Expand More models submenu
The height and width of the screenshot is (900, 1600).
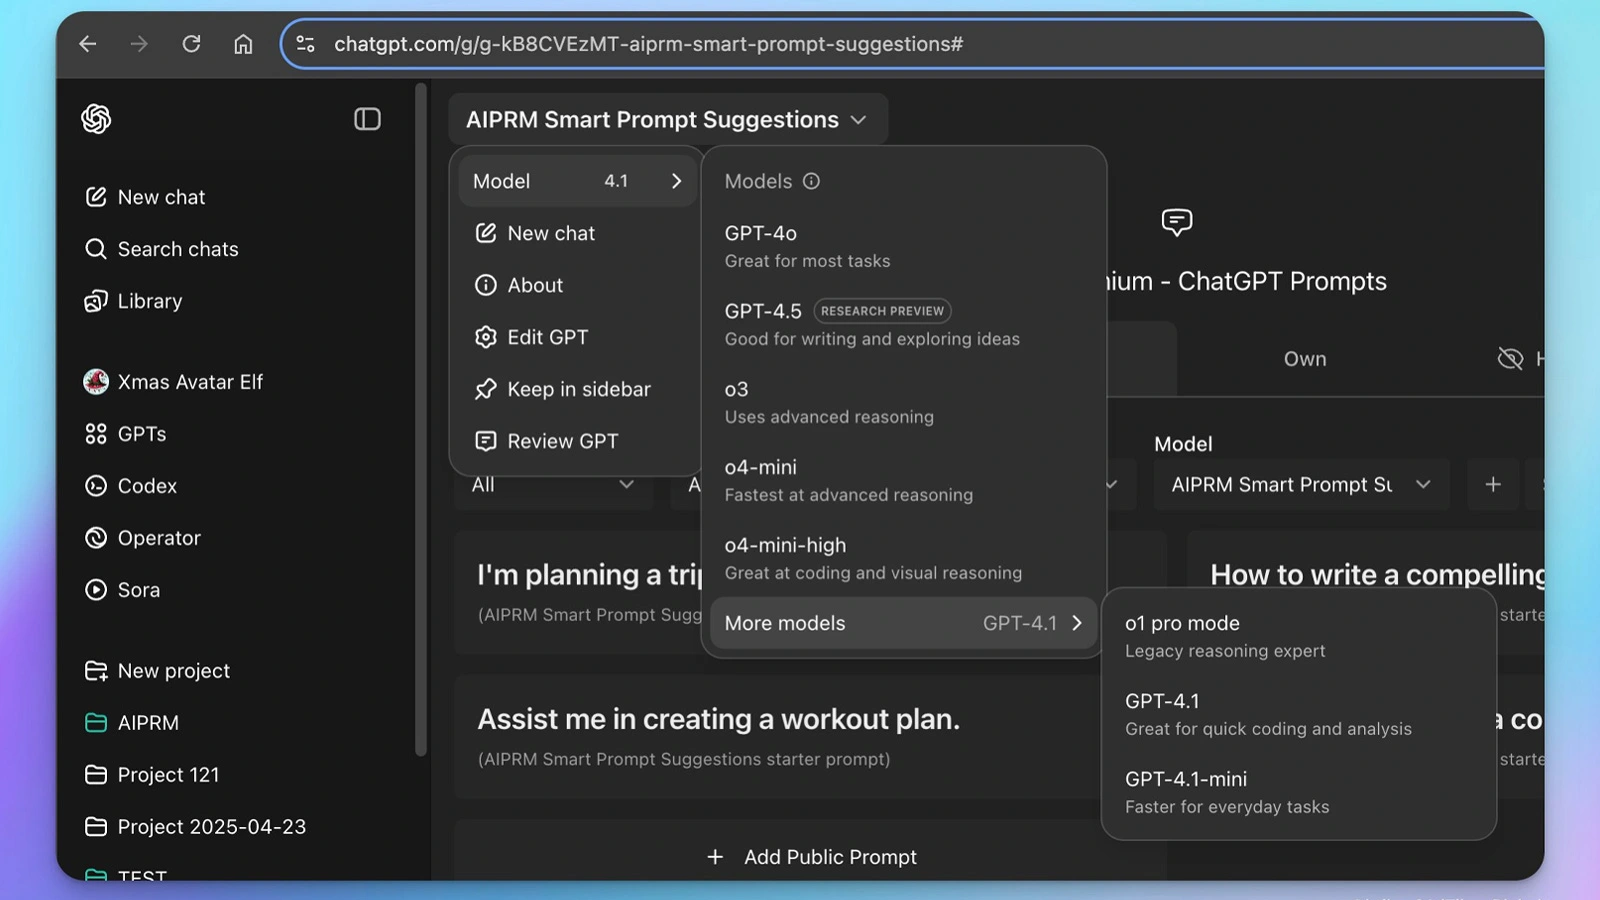point(903,623)
